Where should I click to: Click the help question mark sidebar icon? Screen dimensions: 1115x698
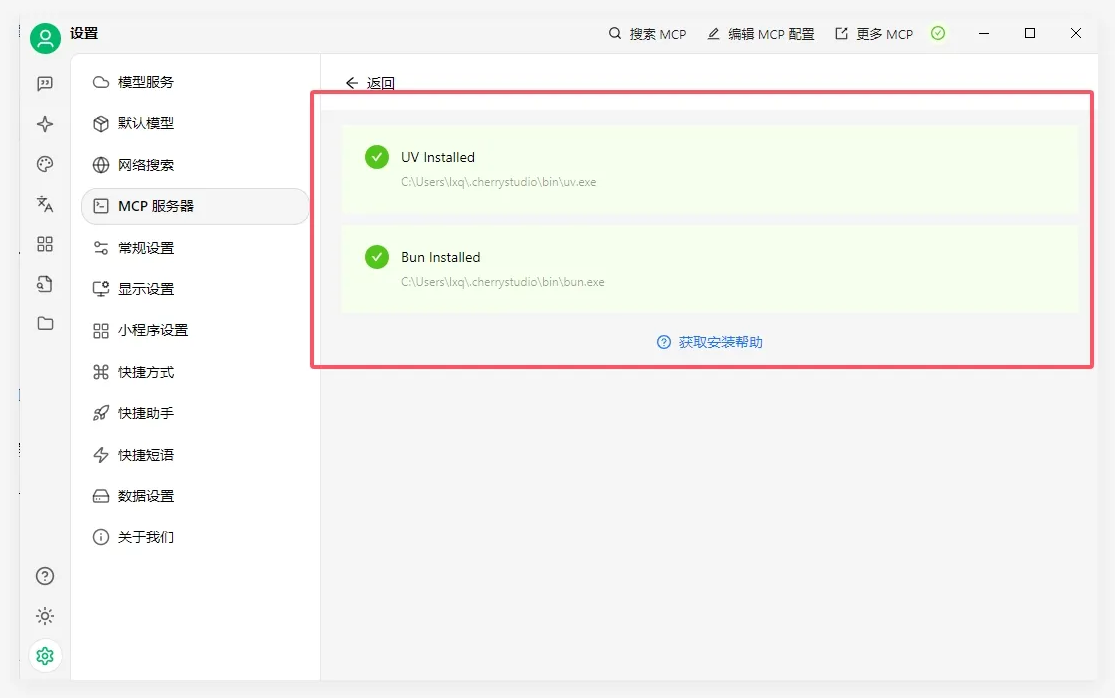point(45,576)
